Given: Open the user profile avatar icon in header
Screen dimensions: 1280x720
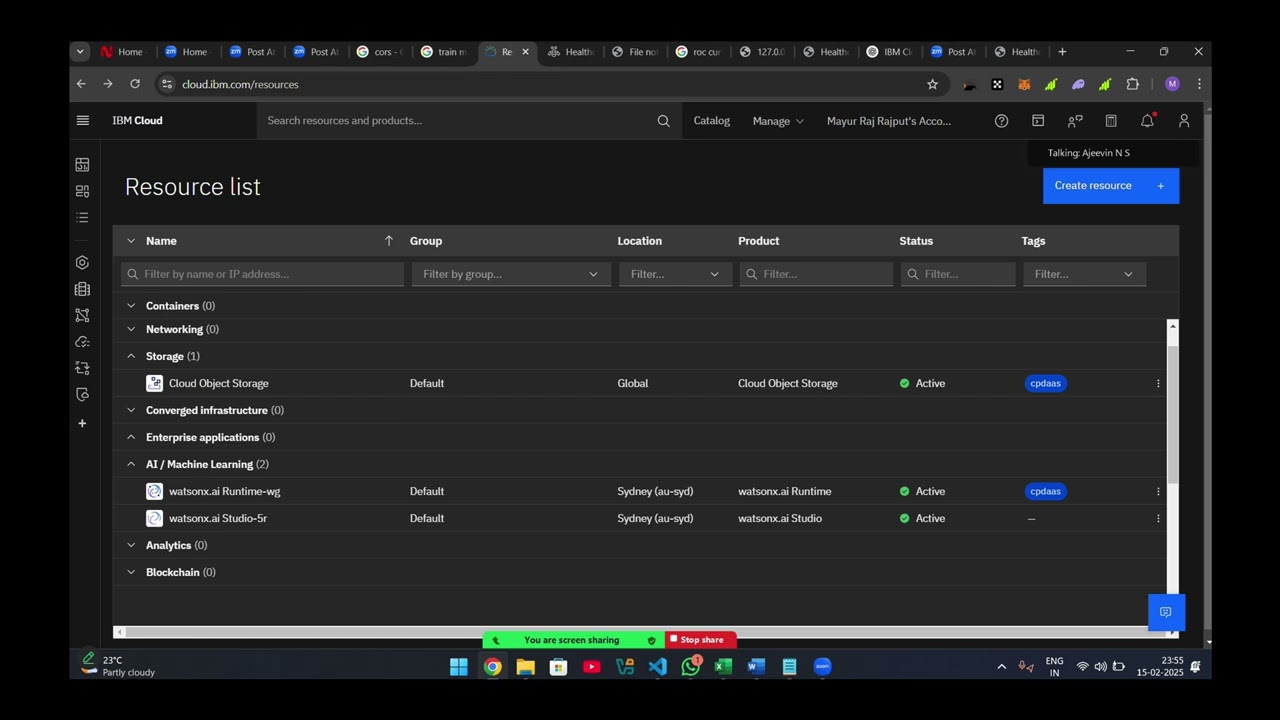Looking at the screenshot, I should (x=1184, y=121).
